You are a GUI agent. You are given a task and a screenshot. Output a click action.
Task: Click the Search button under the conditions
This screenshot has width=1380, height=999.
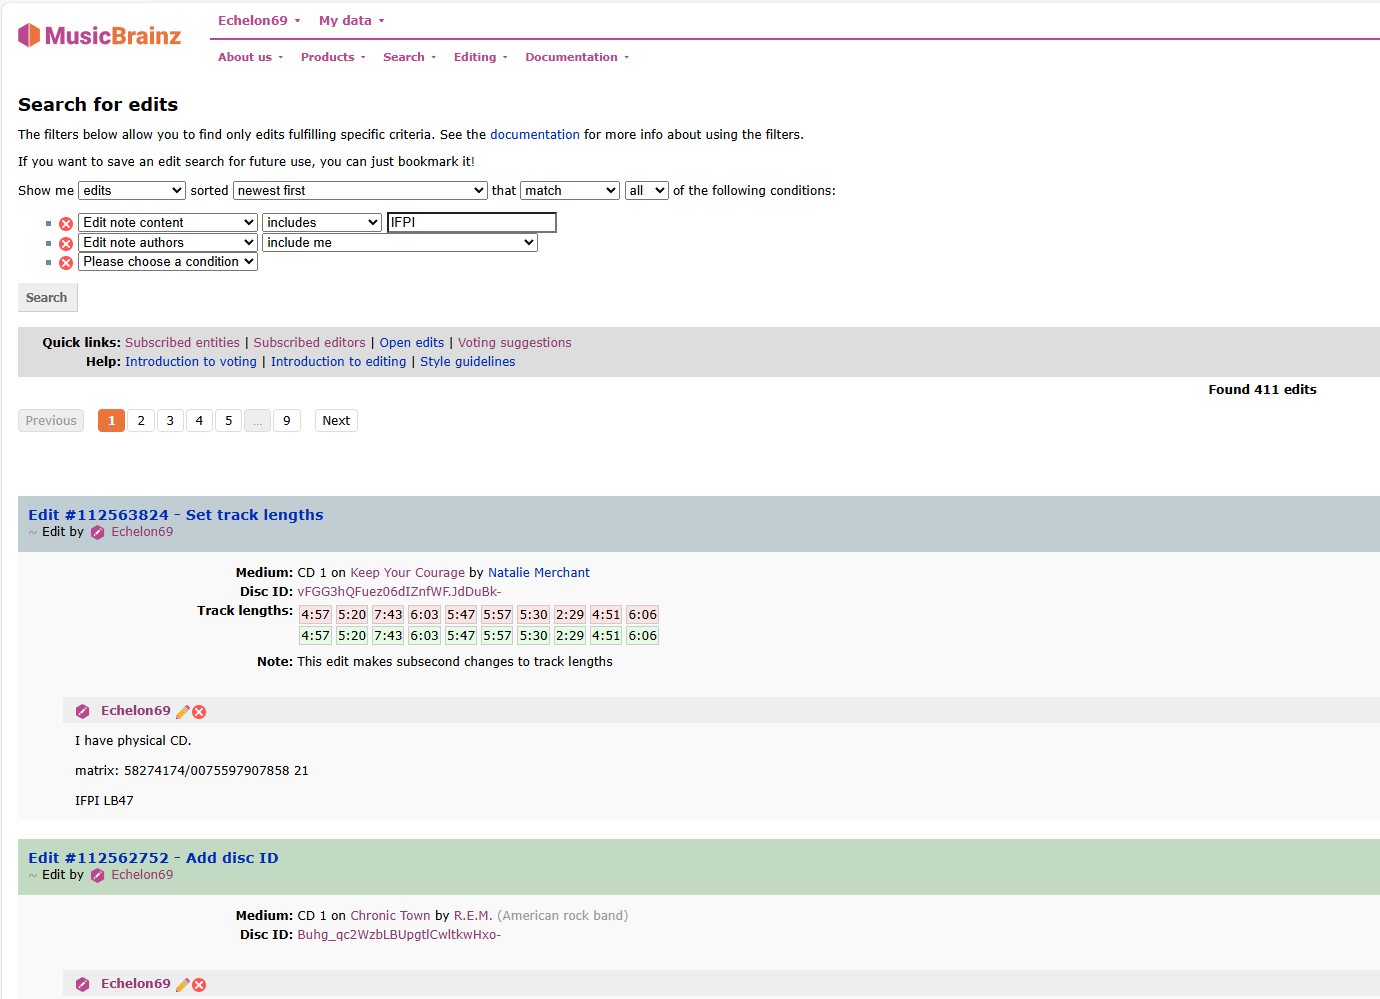pyautogui.click(x=47, y=298)
